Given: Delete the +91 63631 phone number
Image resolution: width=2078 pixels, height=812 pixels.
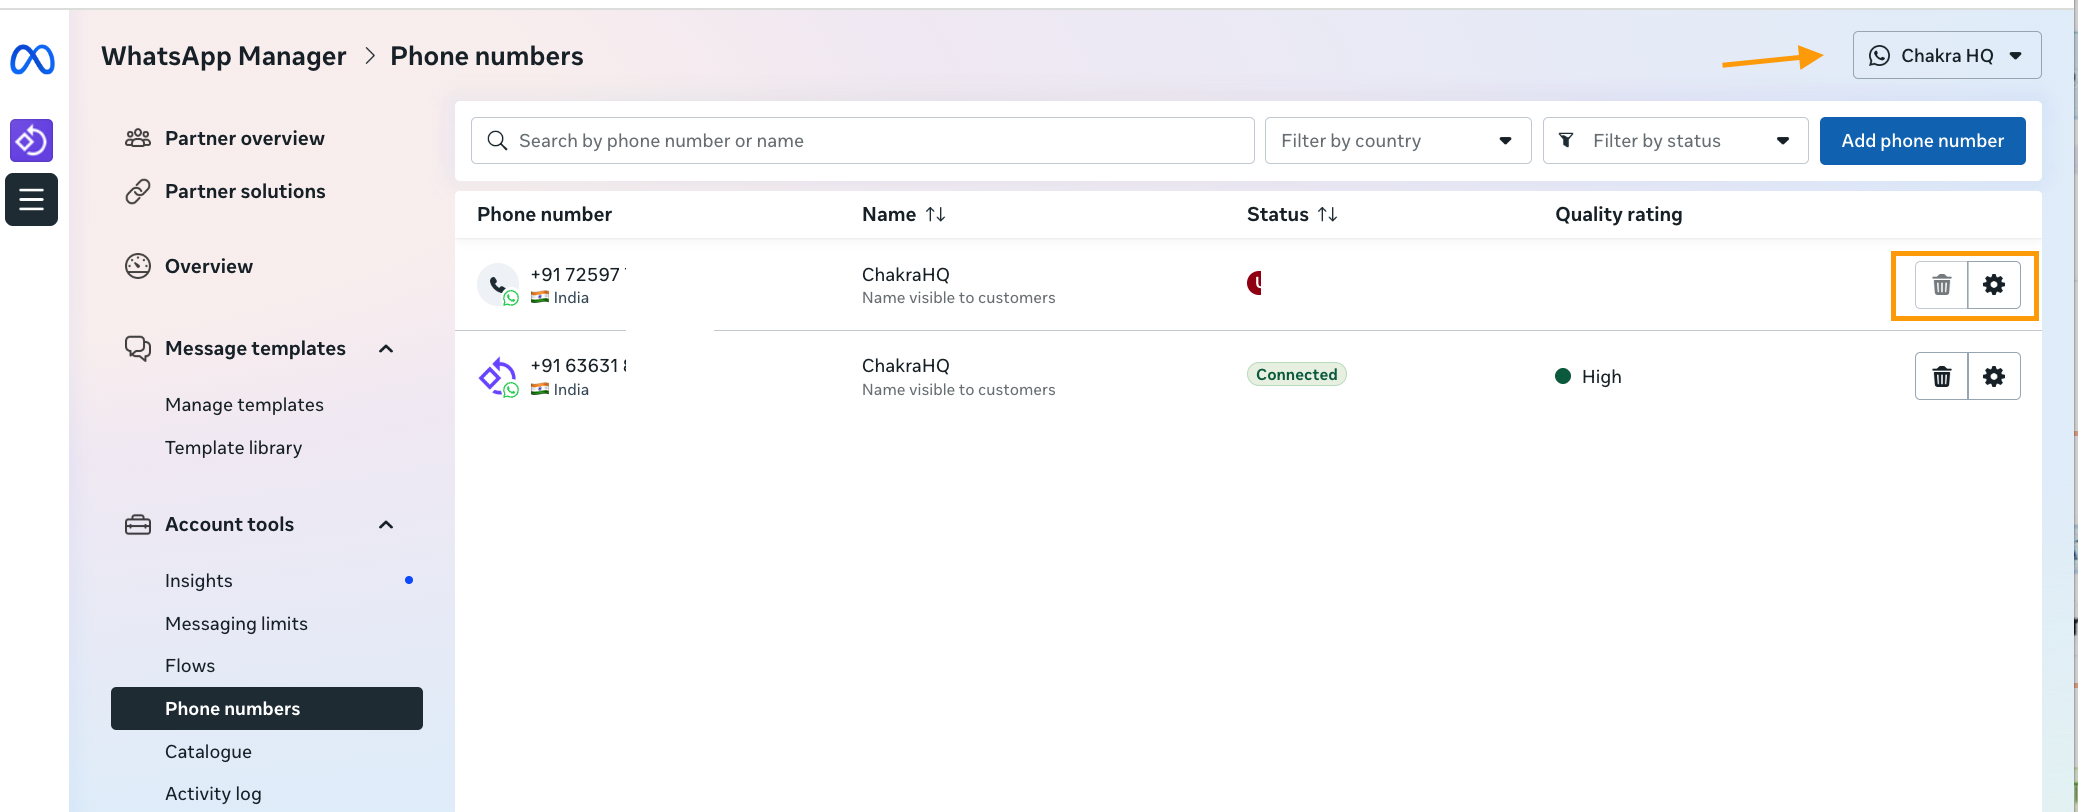Looking at the screenshot, I should point(1941,377).
